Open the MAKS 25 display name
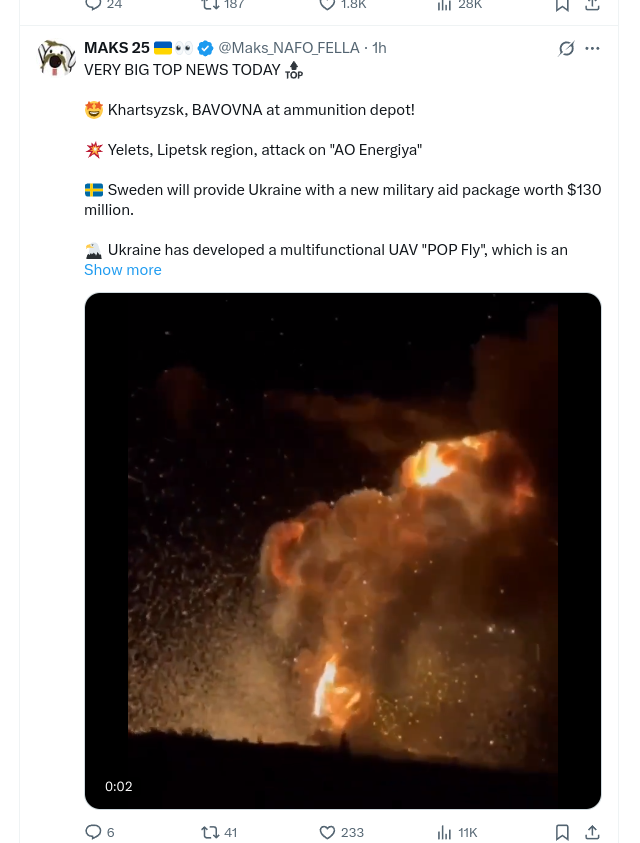Image resolution: width=640 pixels, height=843 pixels. click(x=117, y=48)
